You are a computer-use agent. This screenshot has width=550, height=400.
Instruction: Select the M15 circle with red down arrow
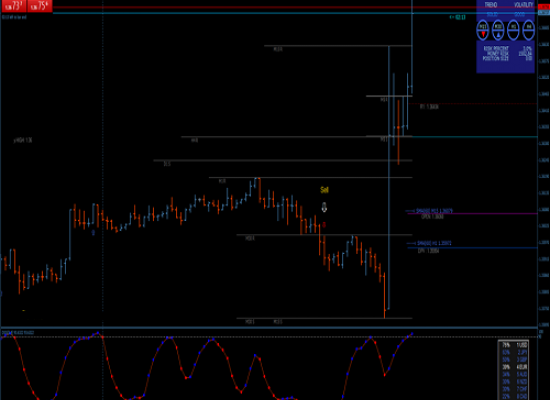pyautogui.click(x=483, y=30)
